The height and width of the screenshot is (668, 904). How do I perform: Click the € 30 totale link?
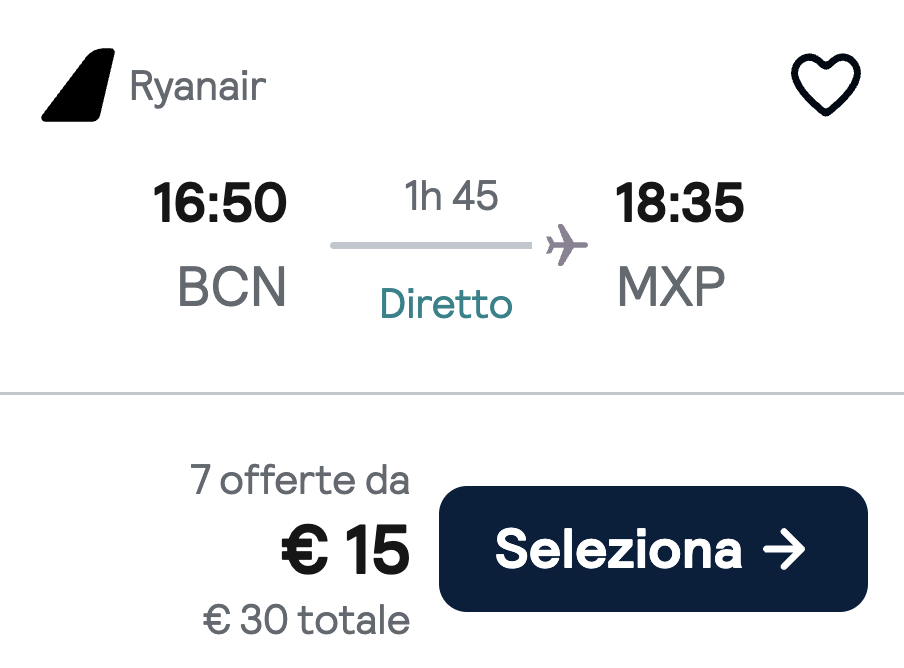point(303,619)
